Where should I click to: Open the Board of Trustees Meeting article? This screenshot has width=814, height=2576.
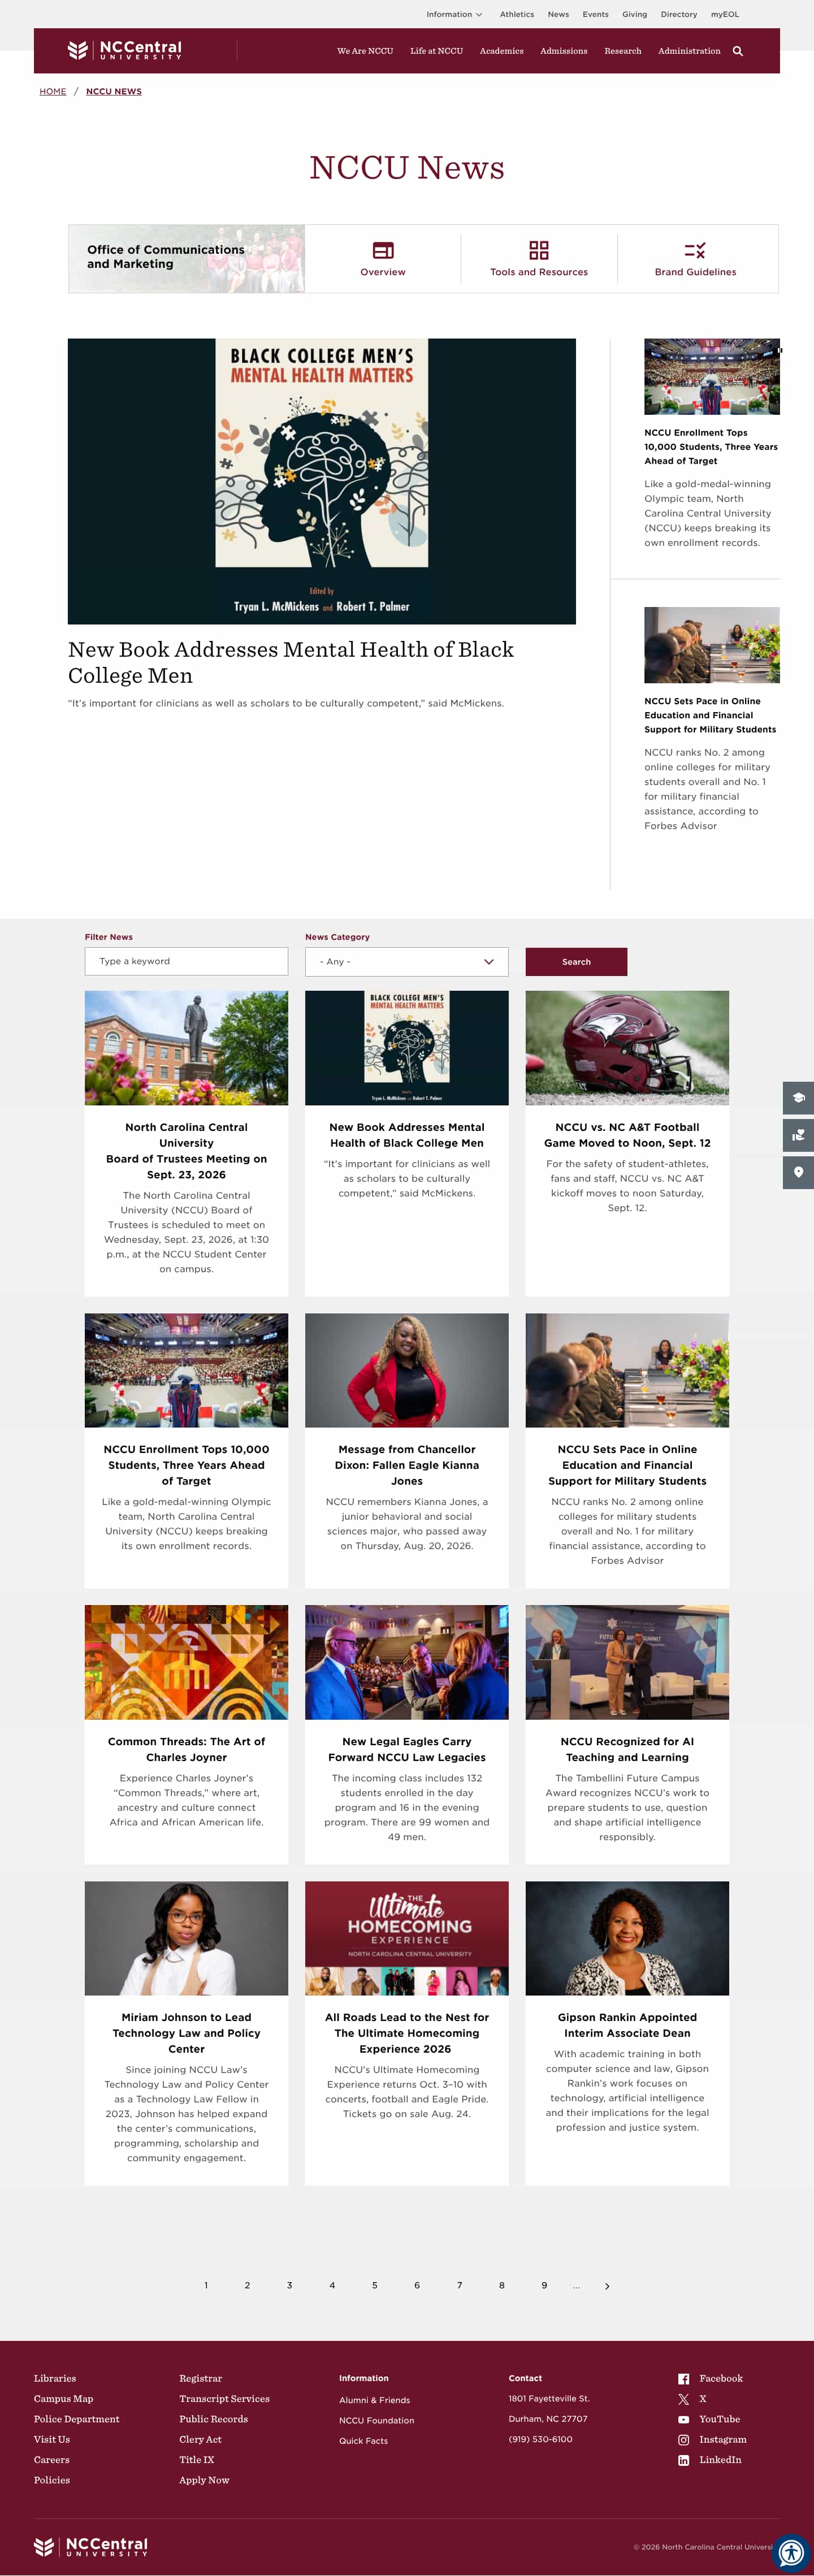click(186, 1151)
